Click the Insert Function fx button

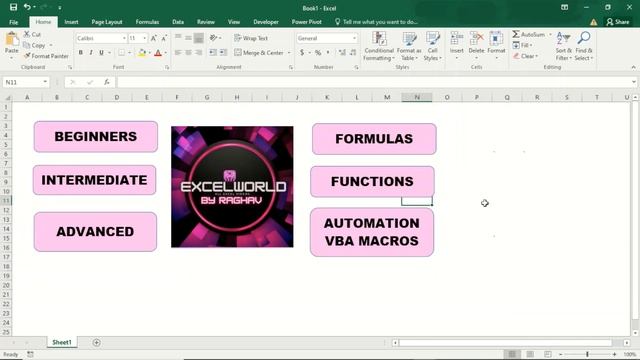point(107,82)
